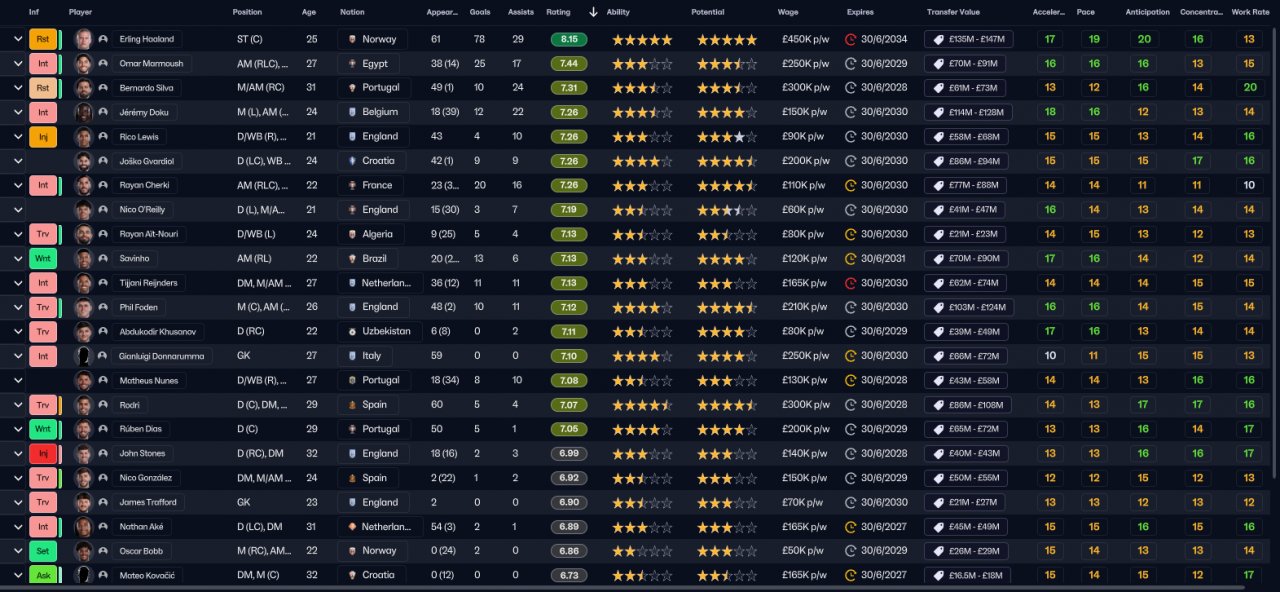Click the £135M - £147M transfer value button
1280x592 pixels.
[x=968, y=39]
